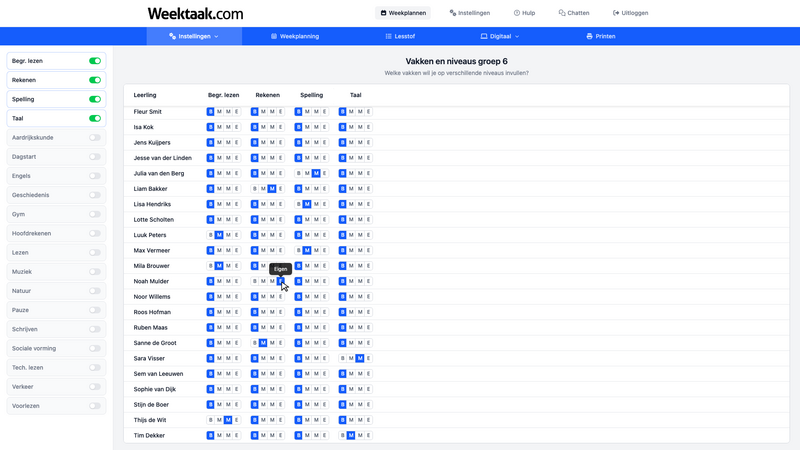Viewport: 800px width, 450px height.
Task: Turn on the Geschiedenis toggle
Action: (x=95, y=195)
